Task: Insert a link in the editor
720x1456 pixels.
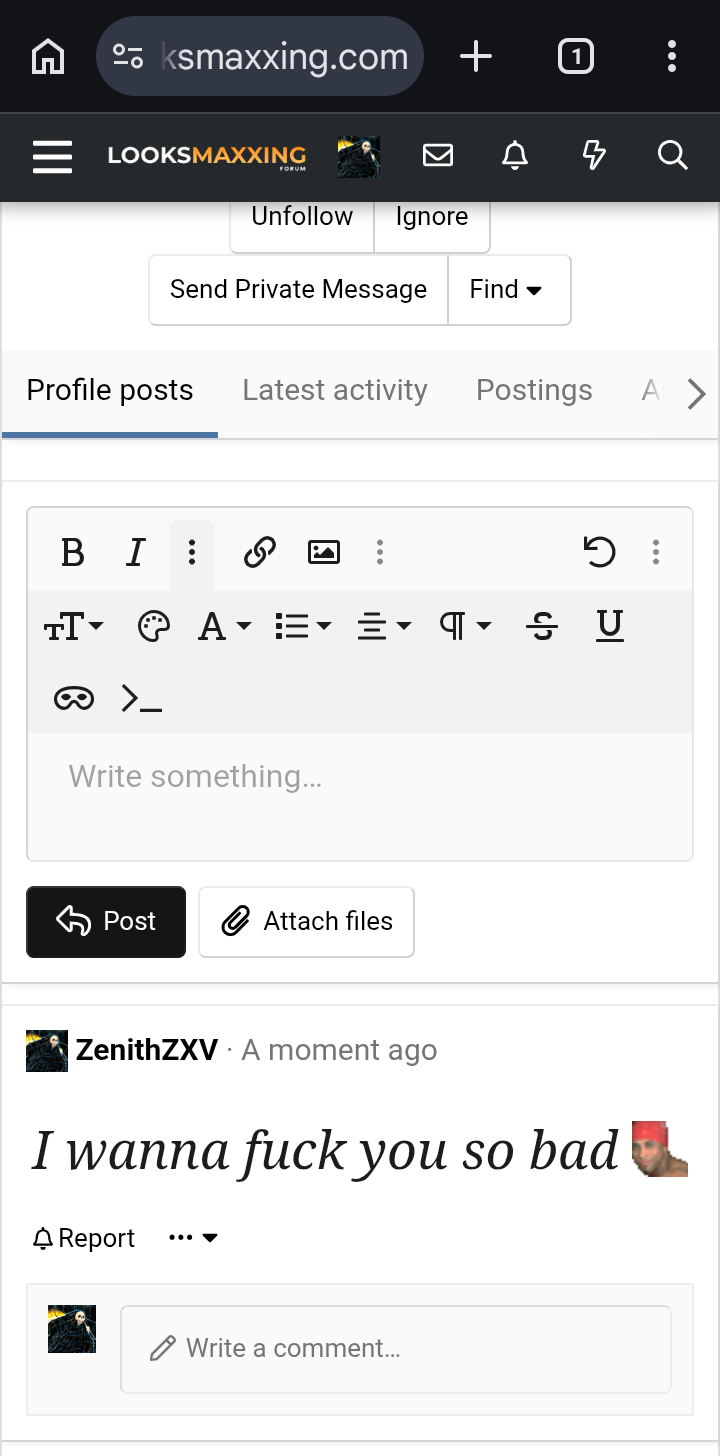Action: pos(260,552)
